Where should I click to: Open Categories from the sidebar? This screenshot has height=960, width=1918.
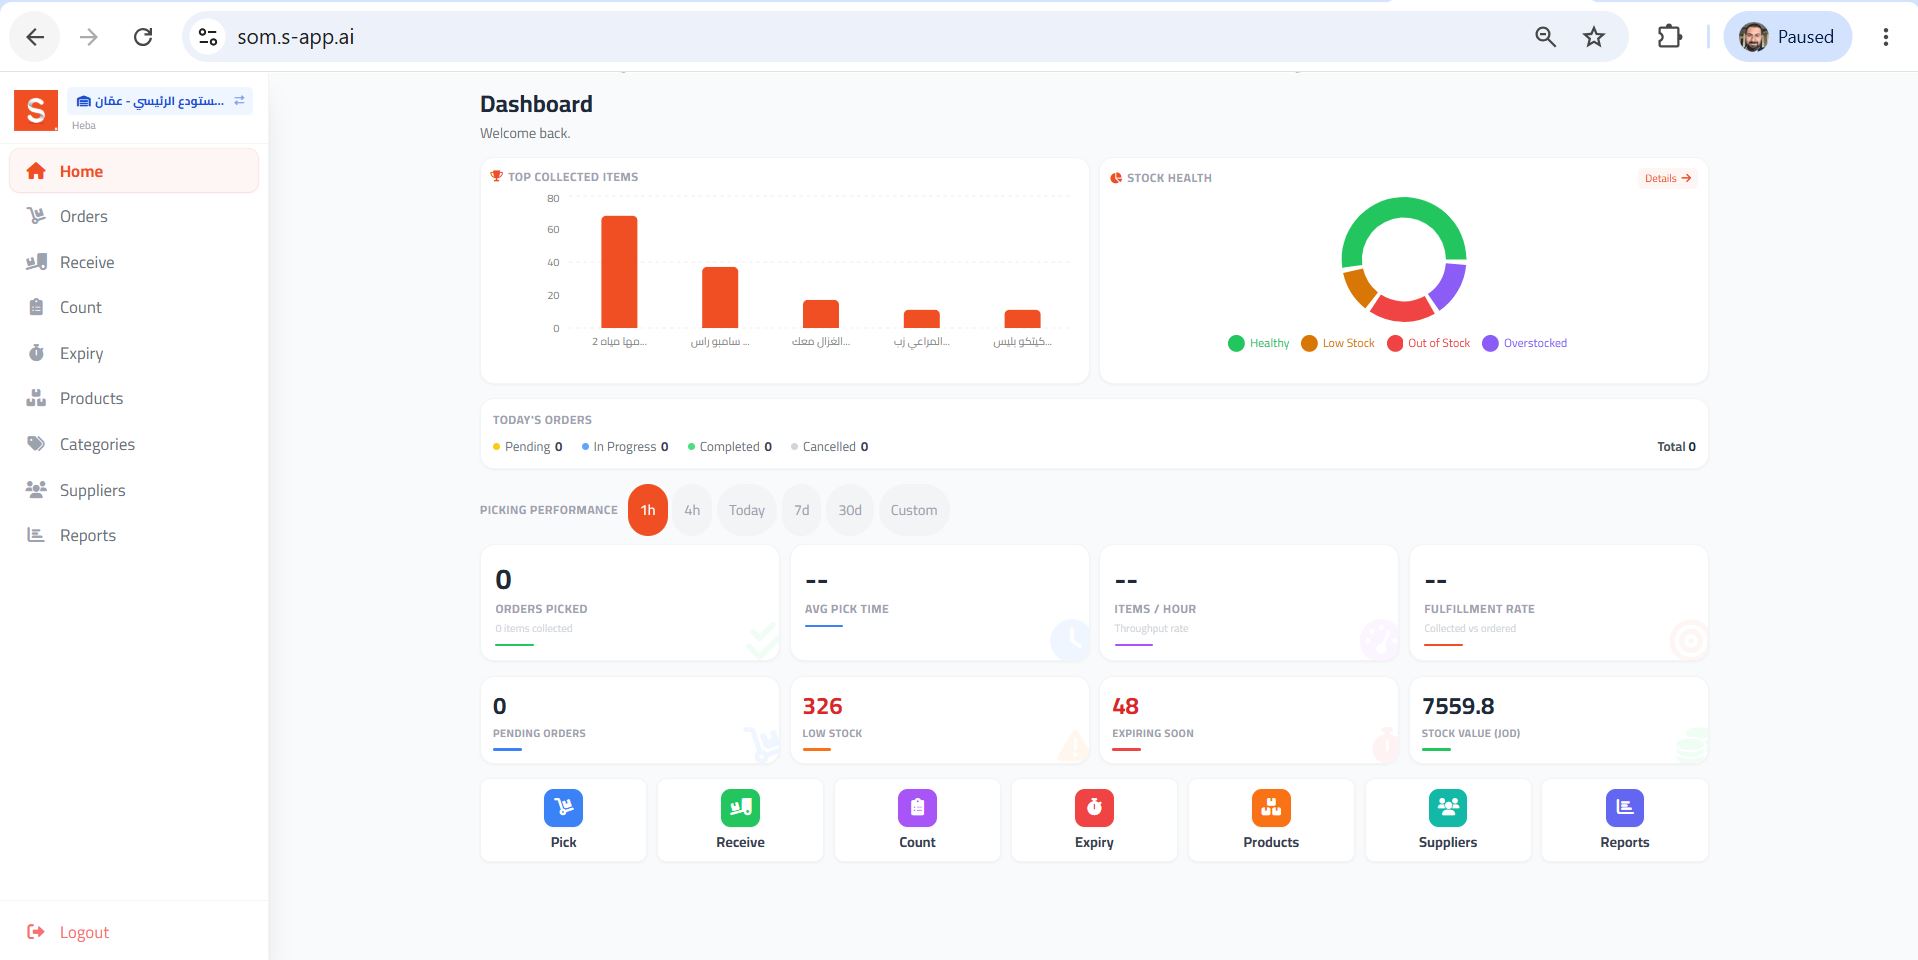134,444
